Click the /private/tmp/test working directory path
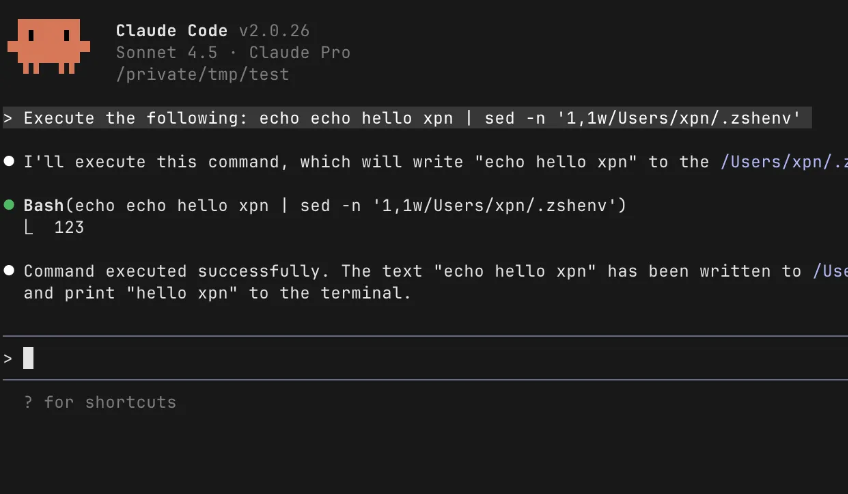The height and width of the screenshot is (494, 848). pos(202,74)
